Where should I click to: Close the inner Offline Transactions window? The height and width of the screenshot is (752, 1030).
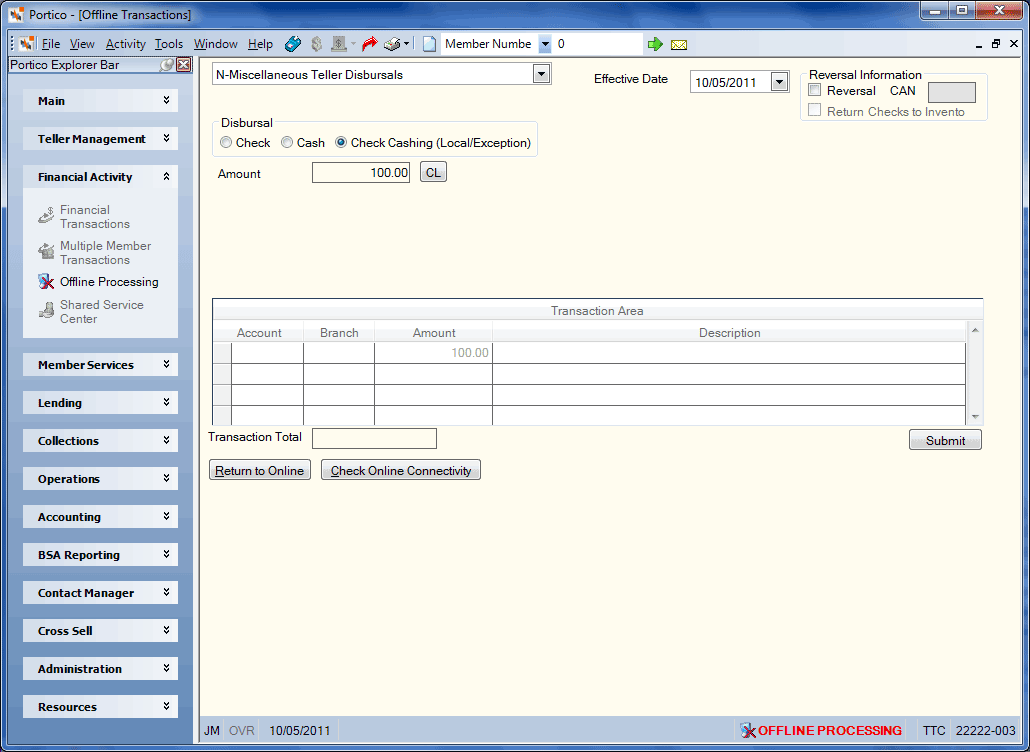pyautogui.click(x=1014, y=44)
